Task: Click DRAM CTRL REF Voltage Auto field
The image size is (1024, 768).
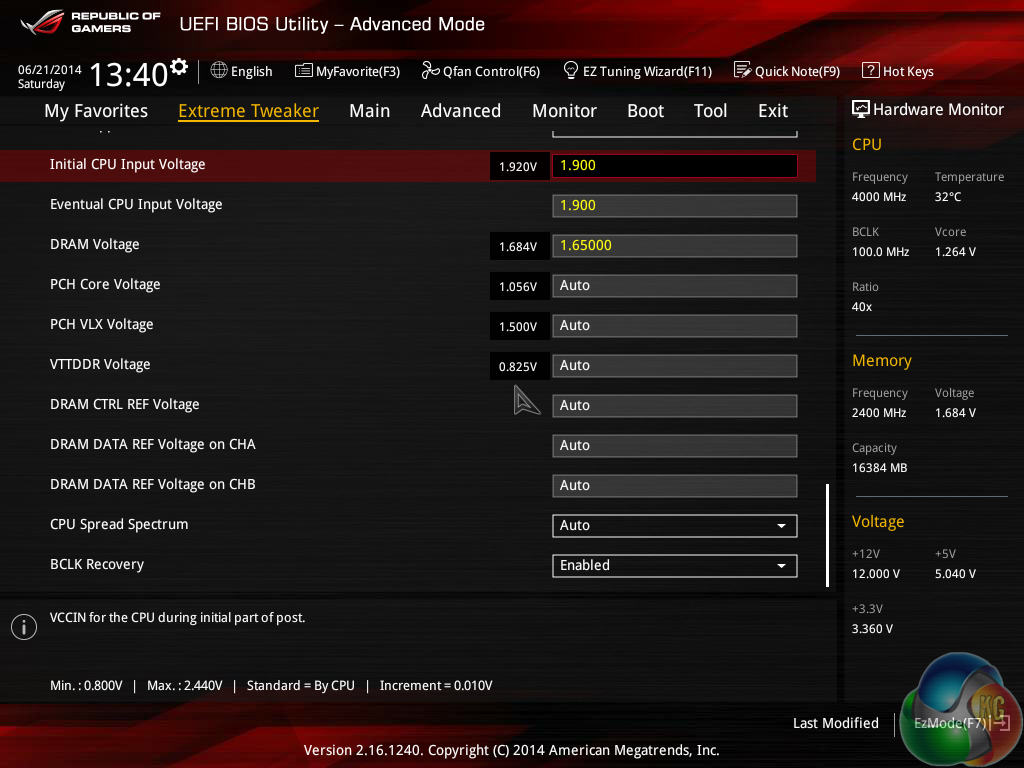Action: coord(675,406)
